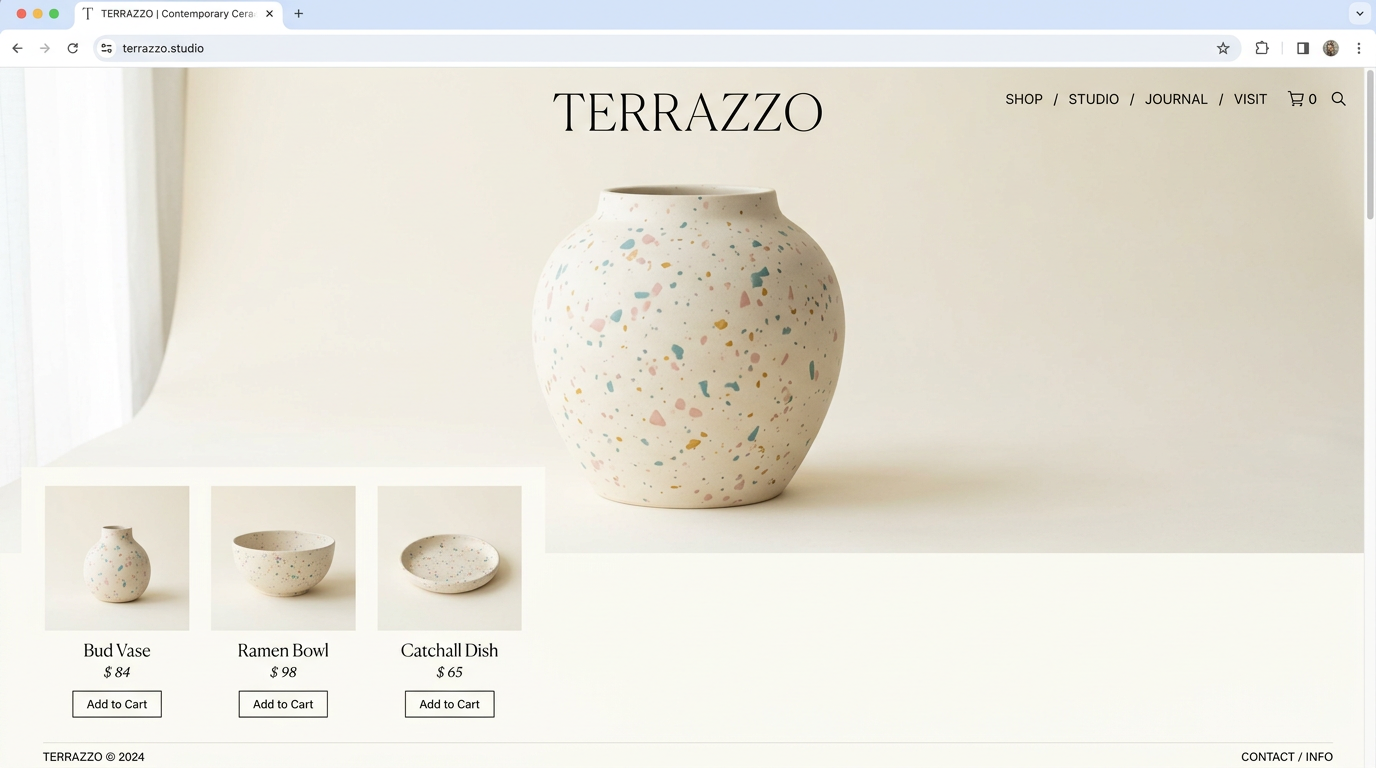Open a new browser tab
1376x768 pixels.
[299, 14]
